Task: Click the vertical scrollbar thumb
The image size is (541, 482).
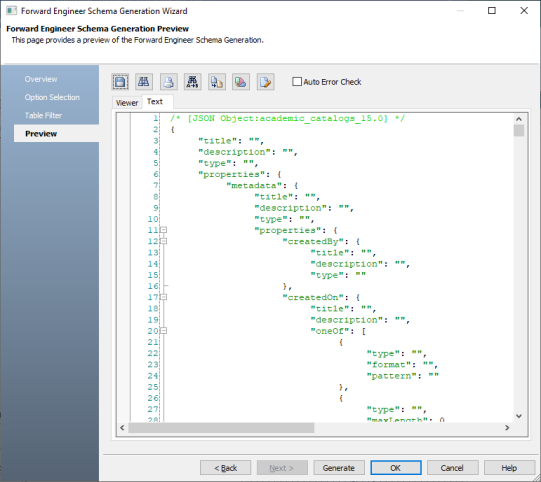Action: 519,131
